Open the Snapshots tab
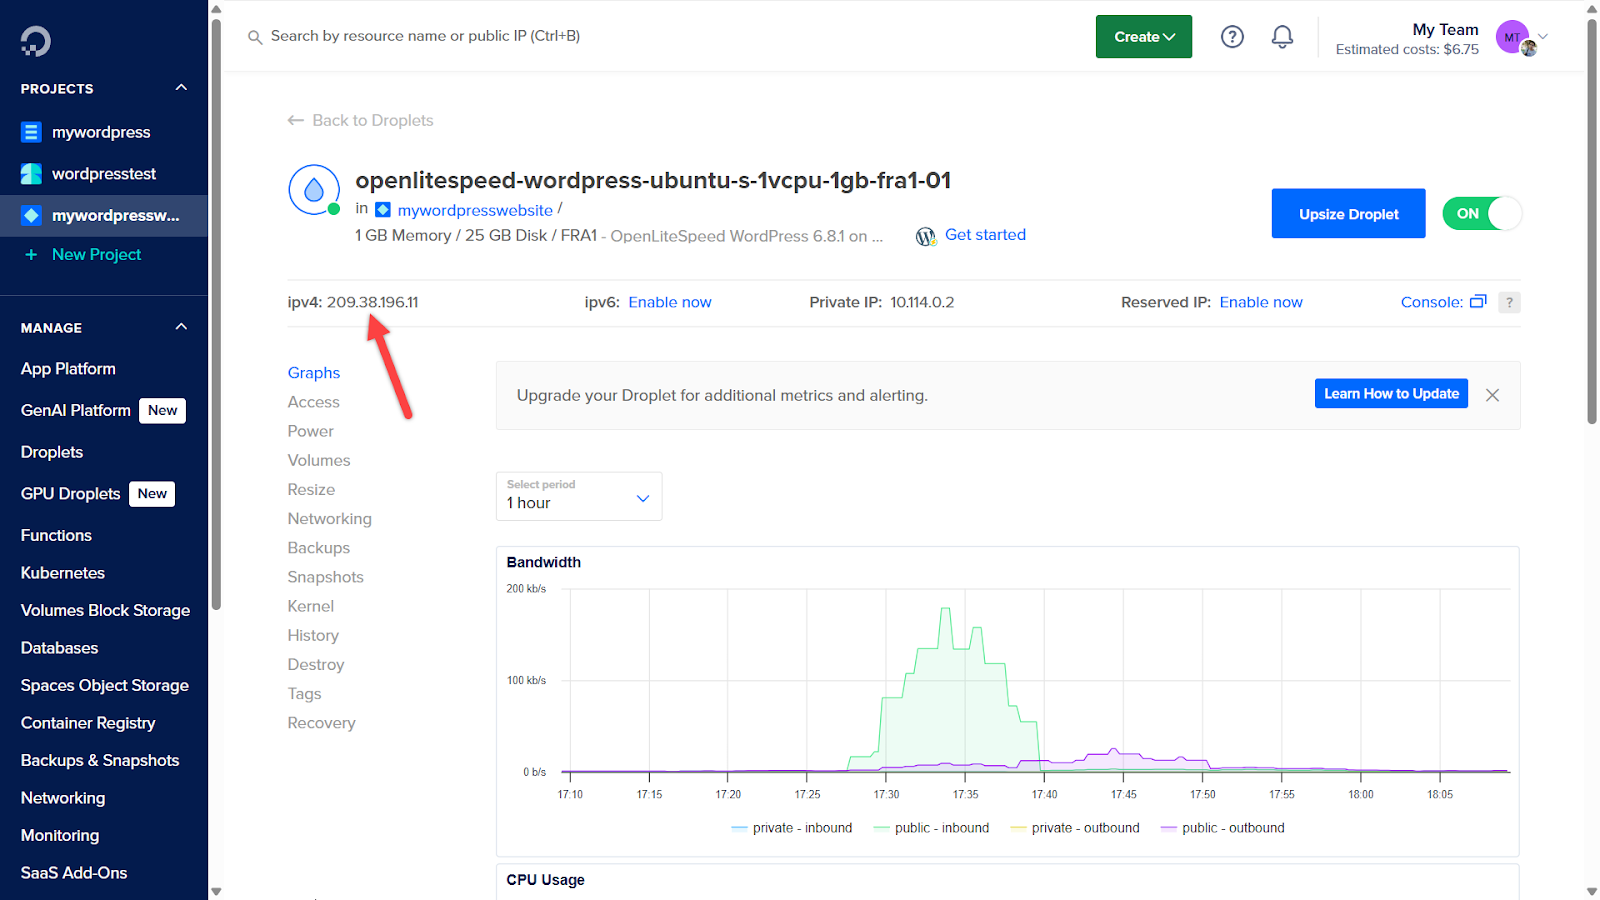 (326, 577)
